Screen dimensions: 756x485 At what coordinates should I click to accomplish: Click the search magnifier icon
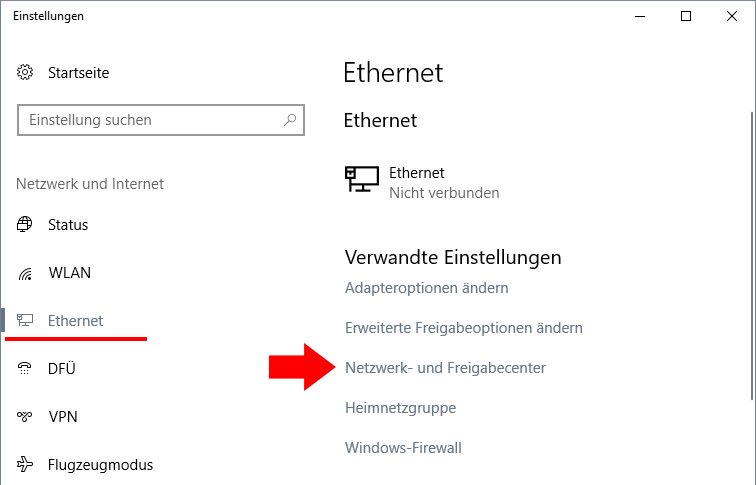[x=290, y=120]
